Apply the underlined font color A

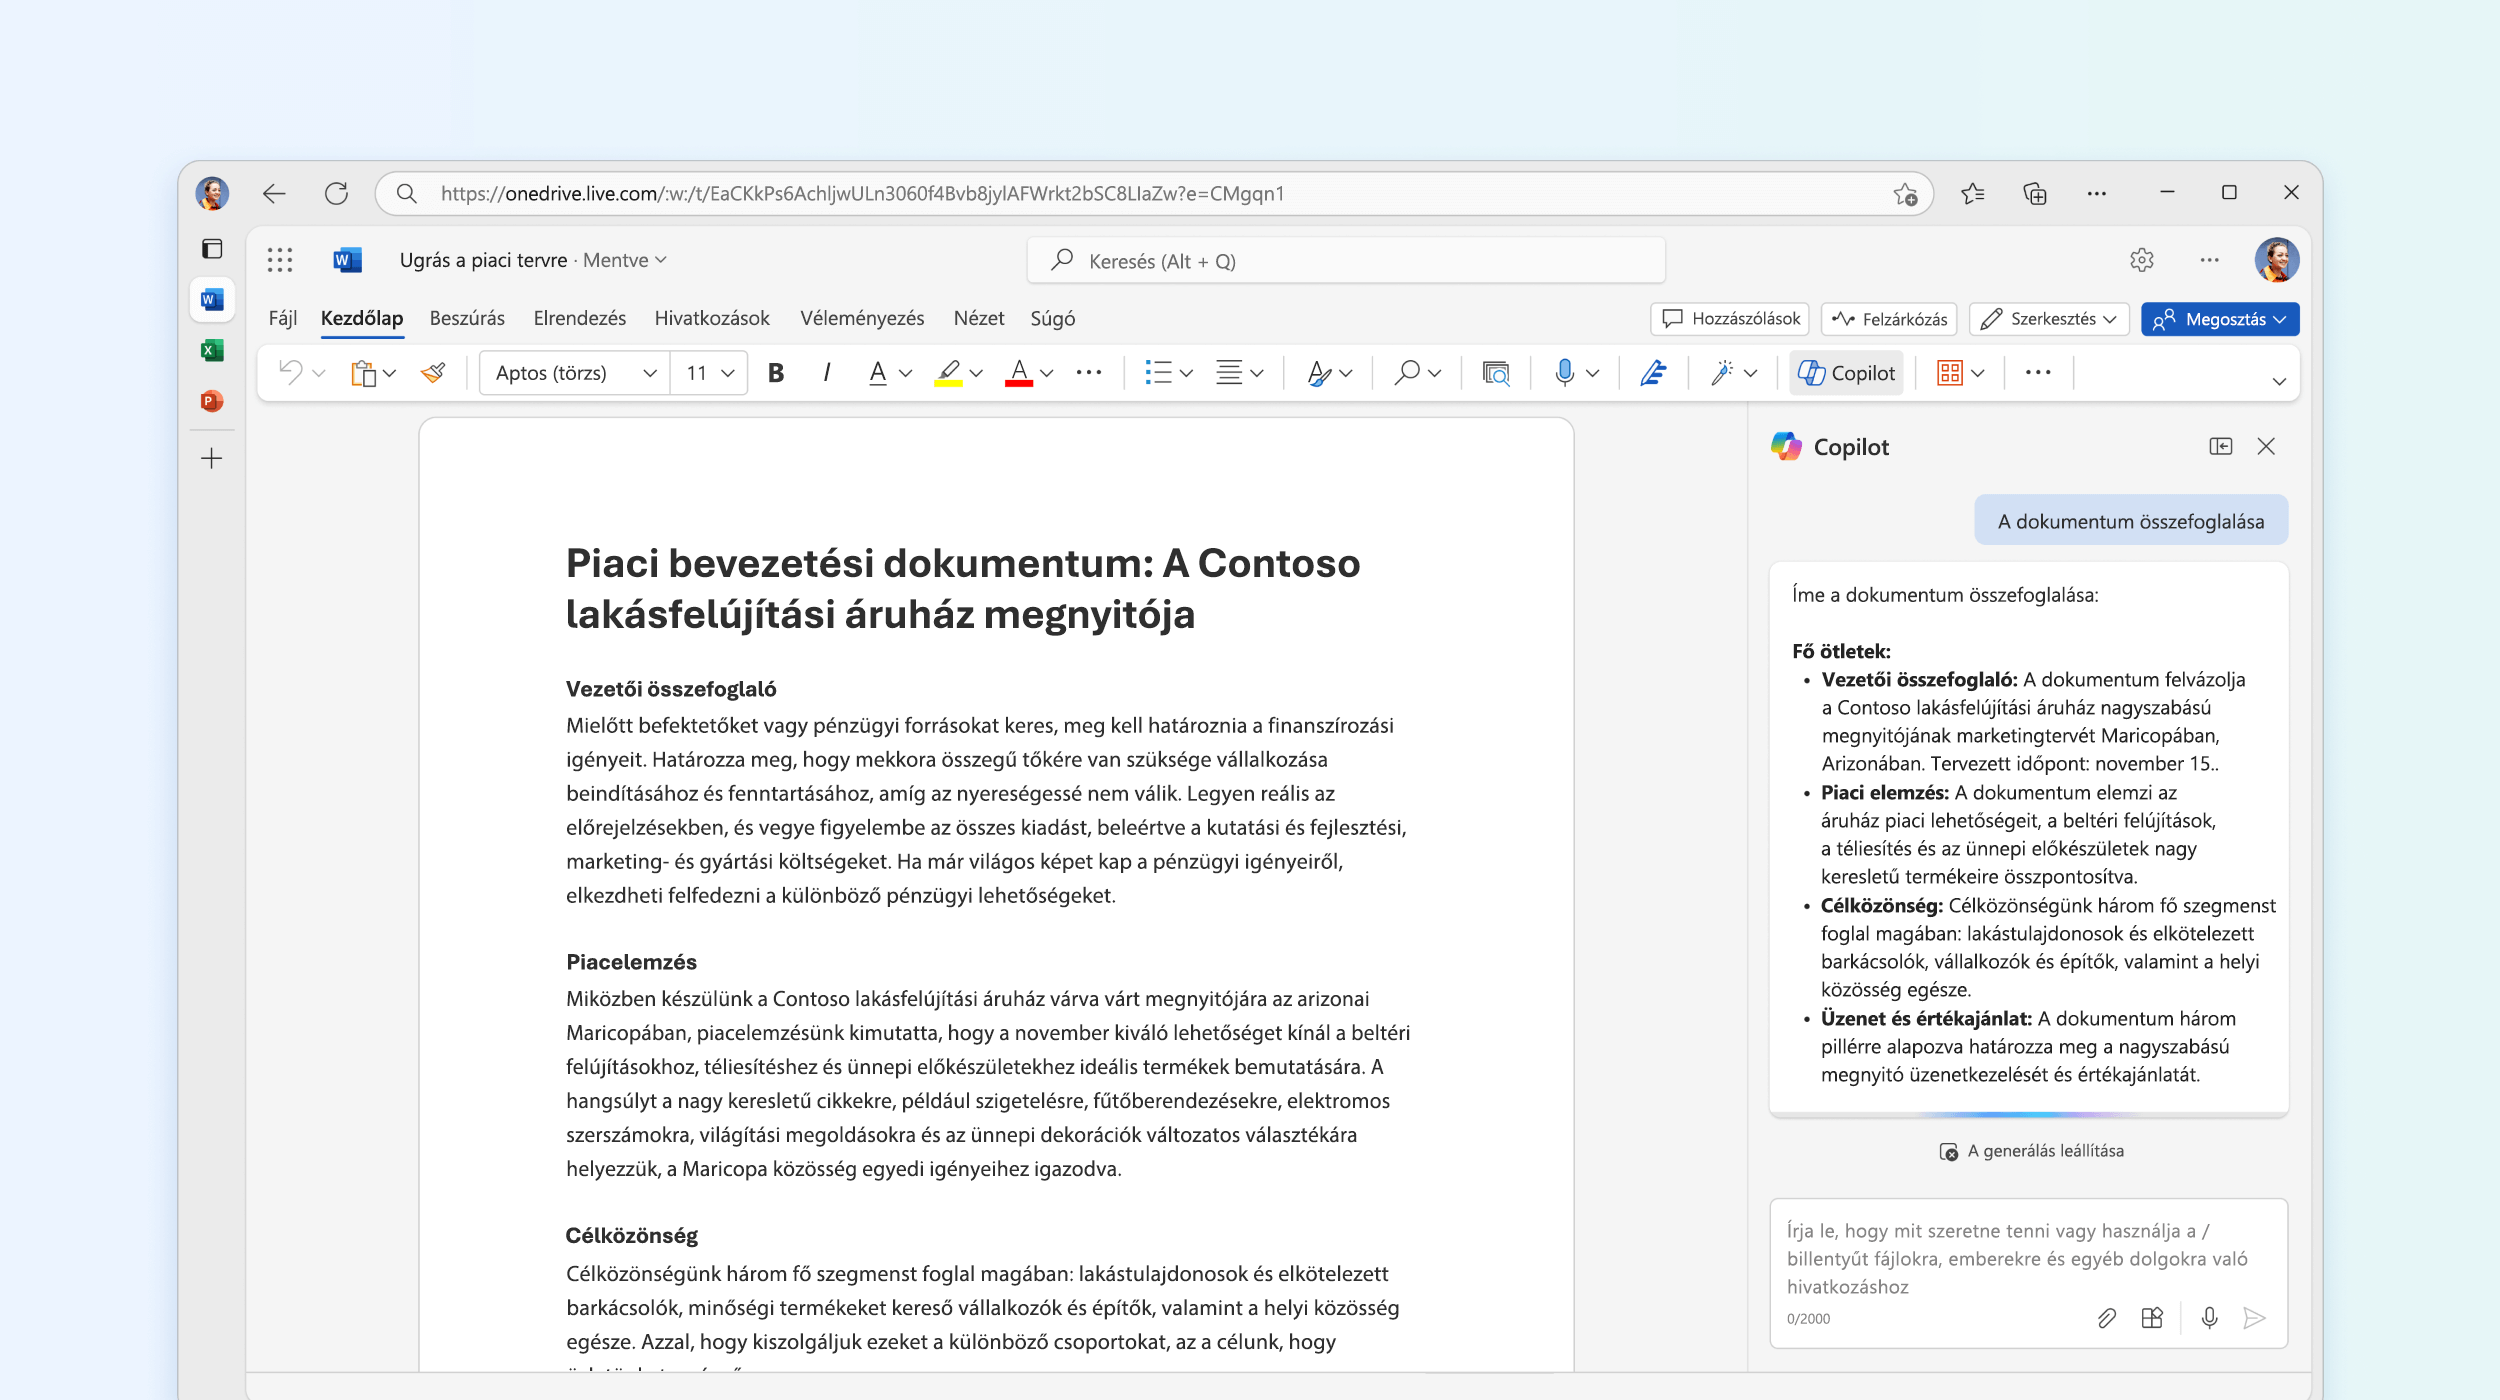click(877, 373)
